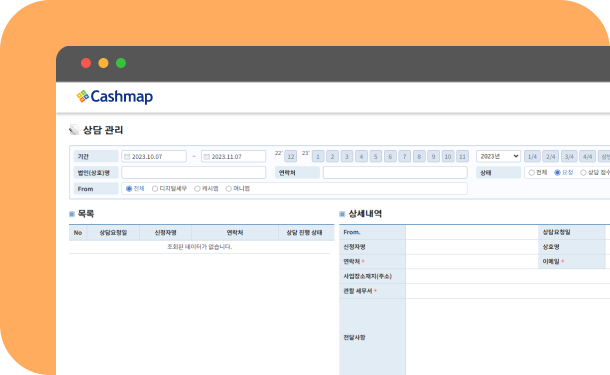Select 머니맵 radio button
The width and height of the screenshot is (610, 375).
(x=229, y=189)
